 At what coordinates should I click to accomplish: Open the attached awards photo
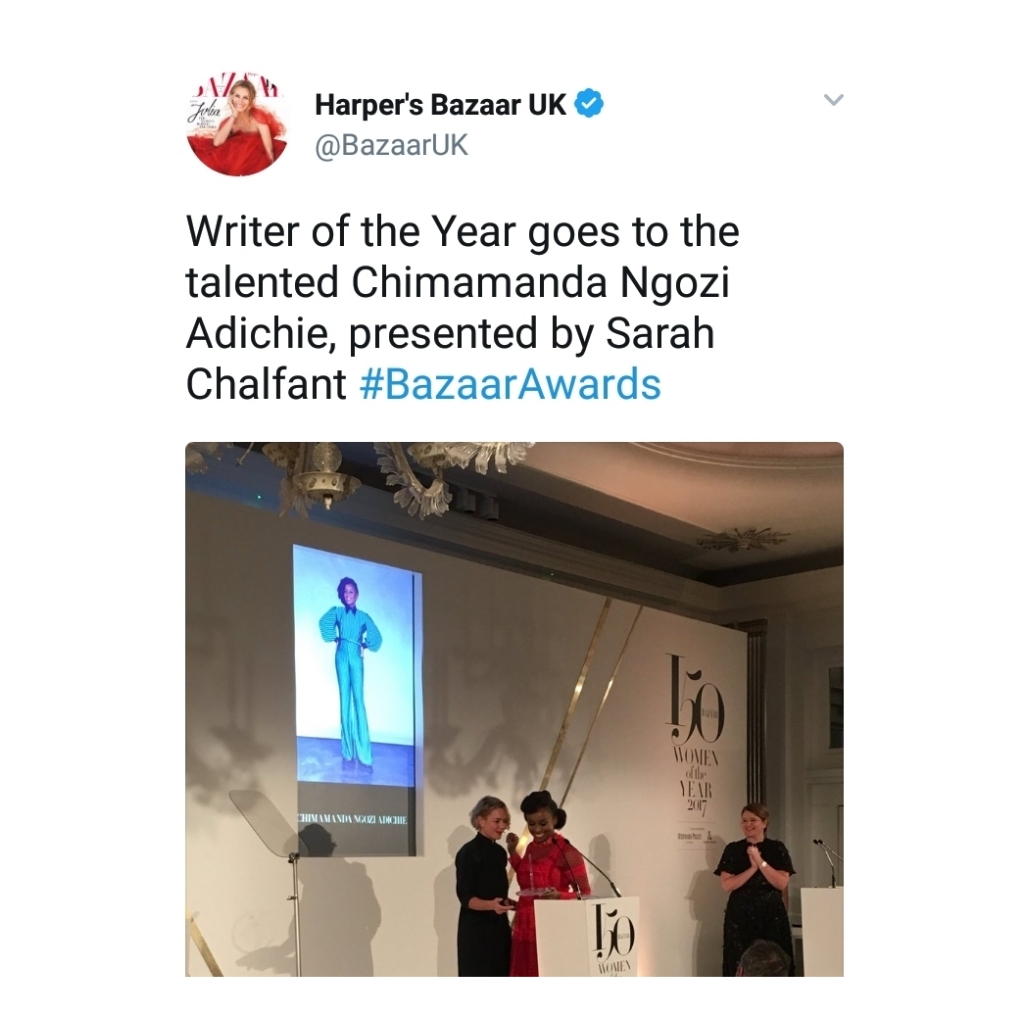[514, 709]
